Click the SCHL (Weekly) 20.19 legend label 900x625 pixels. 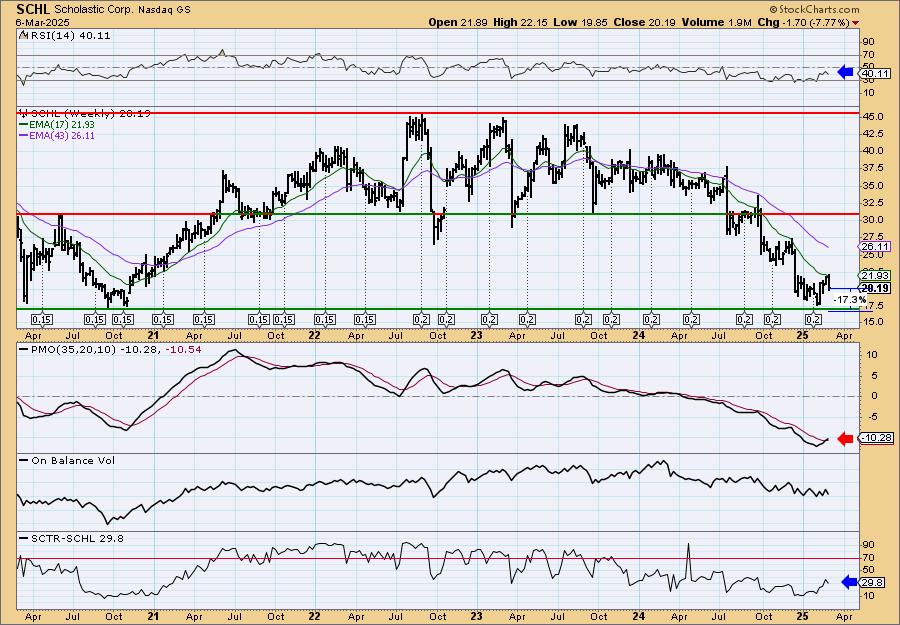click(x=89, y=114)
